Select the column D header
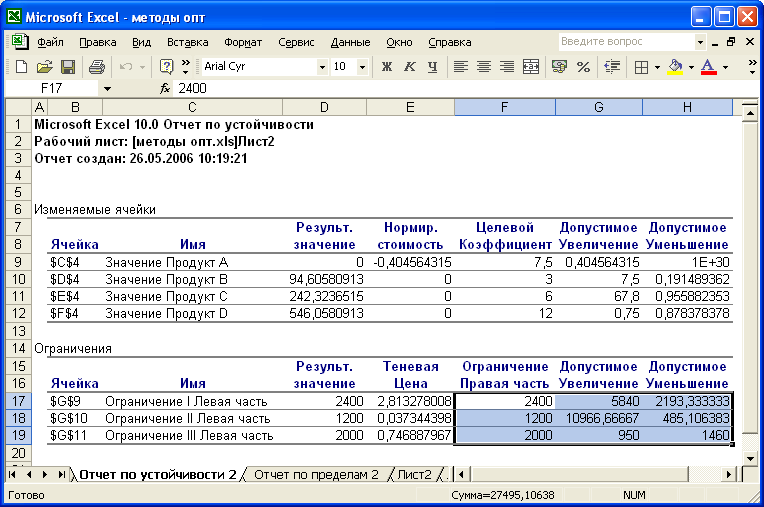The width and height of the screenshot is (764, 507). click(324, 107)
